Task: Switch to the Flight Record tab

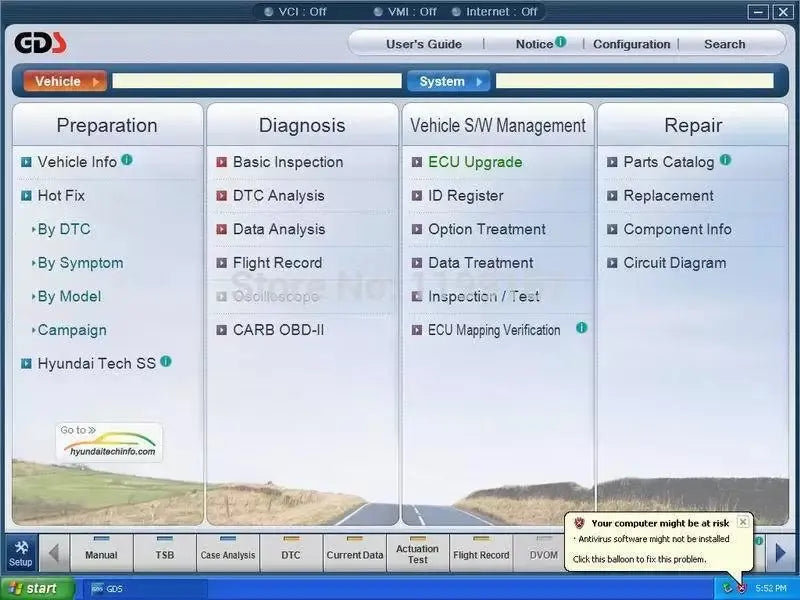Action: point(481,553)
